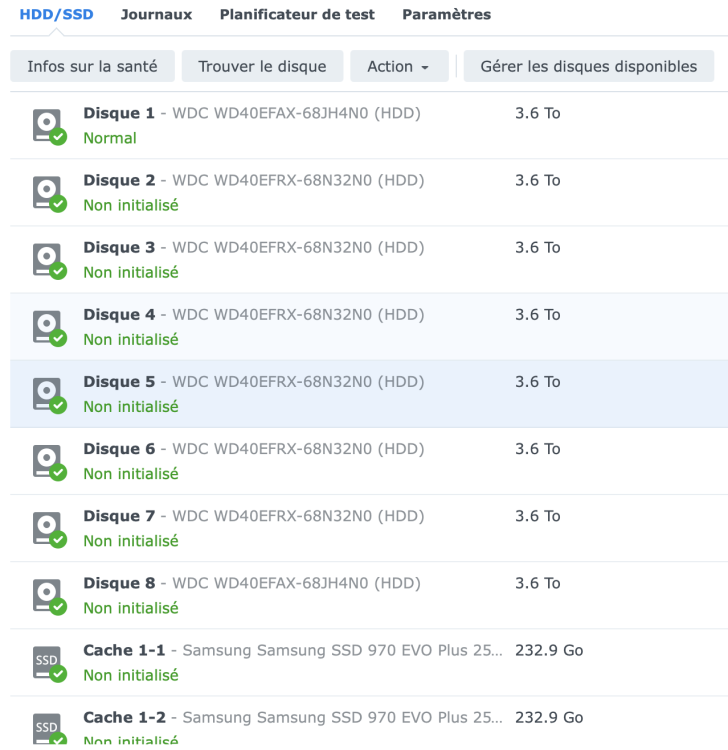Screen dimensions: 728x750
Task: Click the Cache 1-1 SSD icon
Action: click(x=47, y=661)
